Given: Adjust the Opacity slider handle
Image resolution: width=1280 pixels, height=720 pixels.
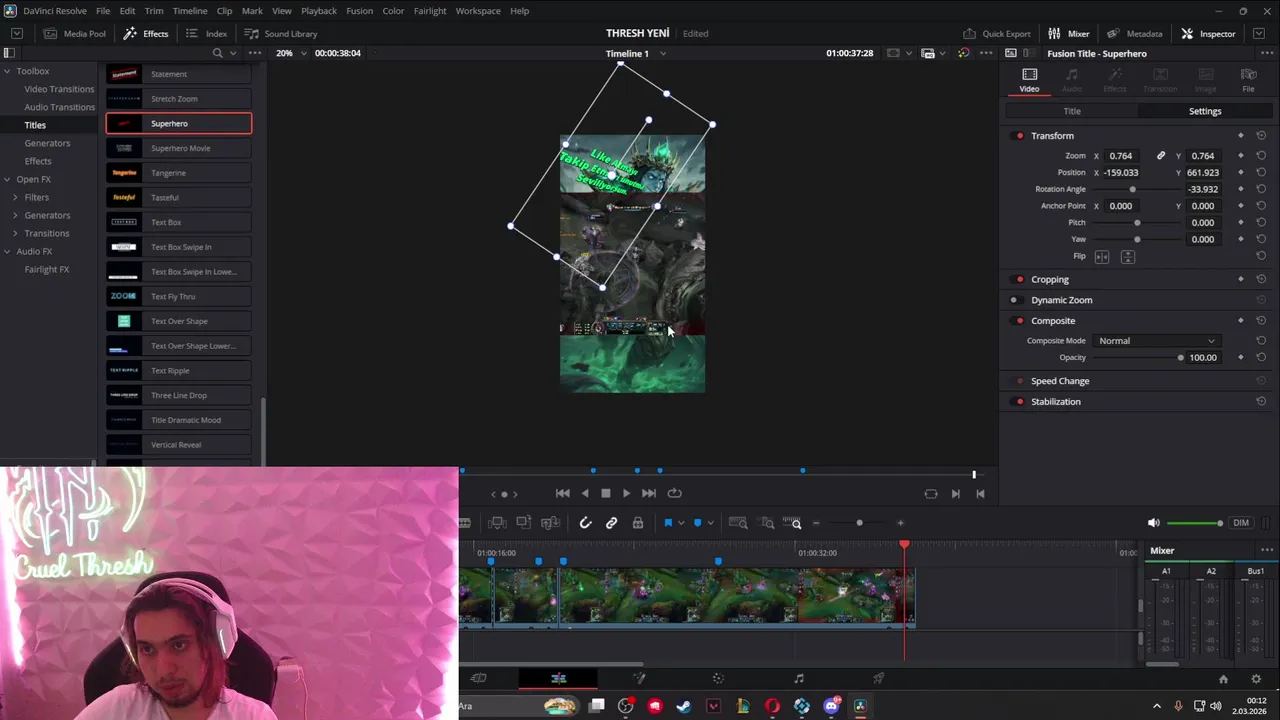Looking at the screenshot, I should (x=1180, y=358).
